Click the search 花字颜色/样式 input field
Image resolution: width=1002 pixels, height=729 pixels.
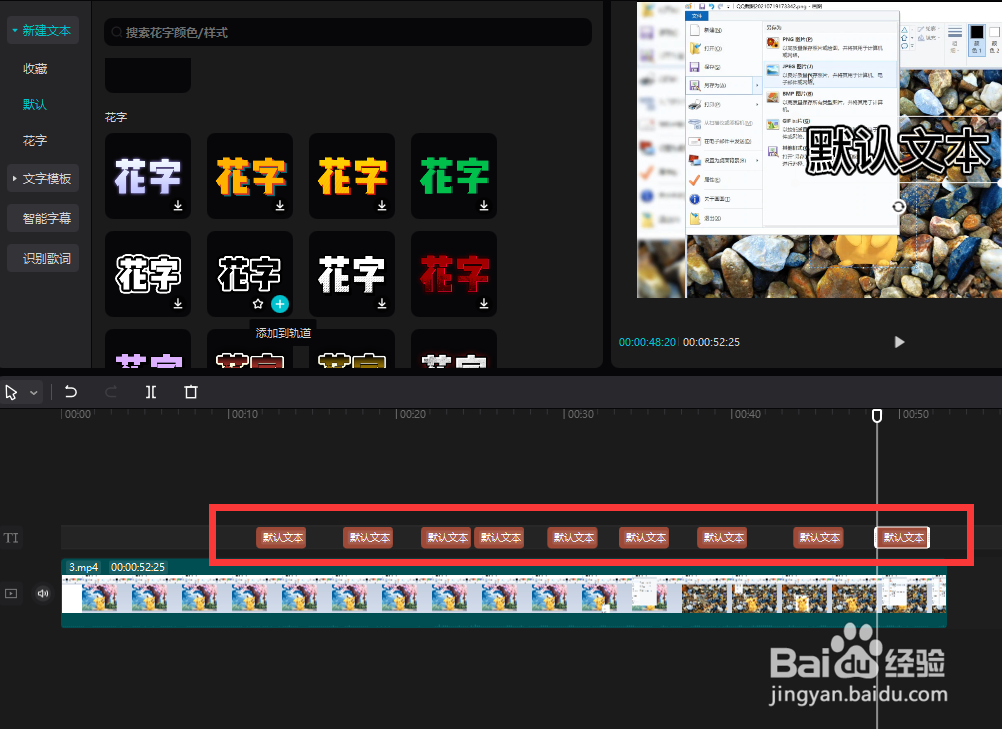tap(348, 32)
